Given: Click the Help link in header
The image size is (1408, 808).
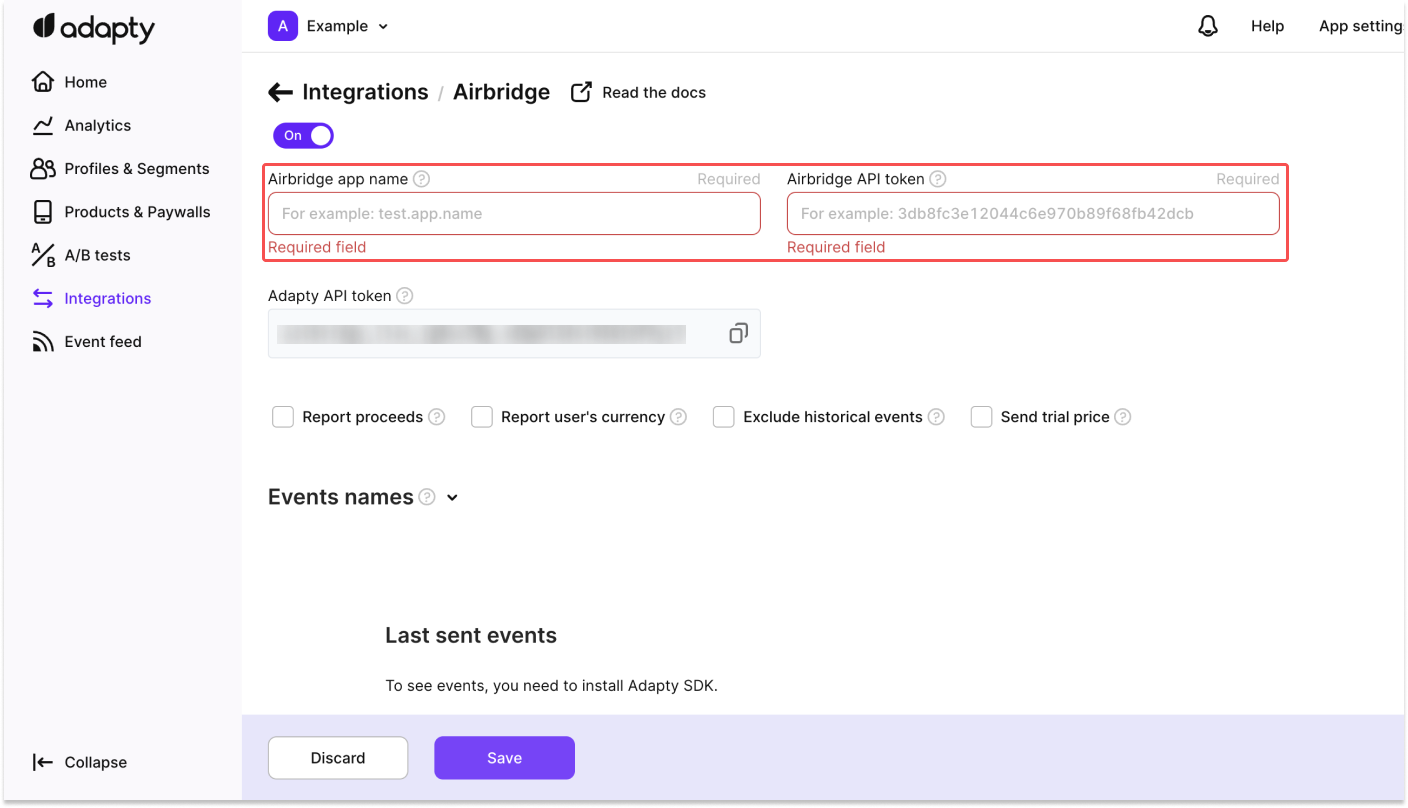Looking at the screenshot, I should pos(1267,26).
